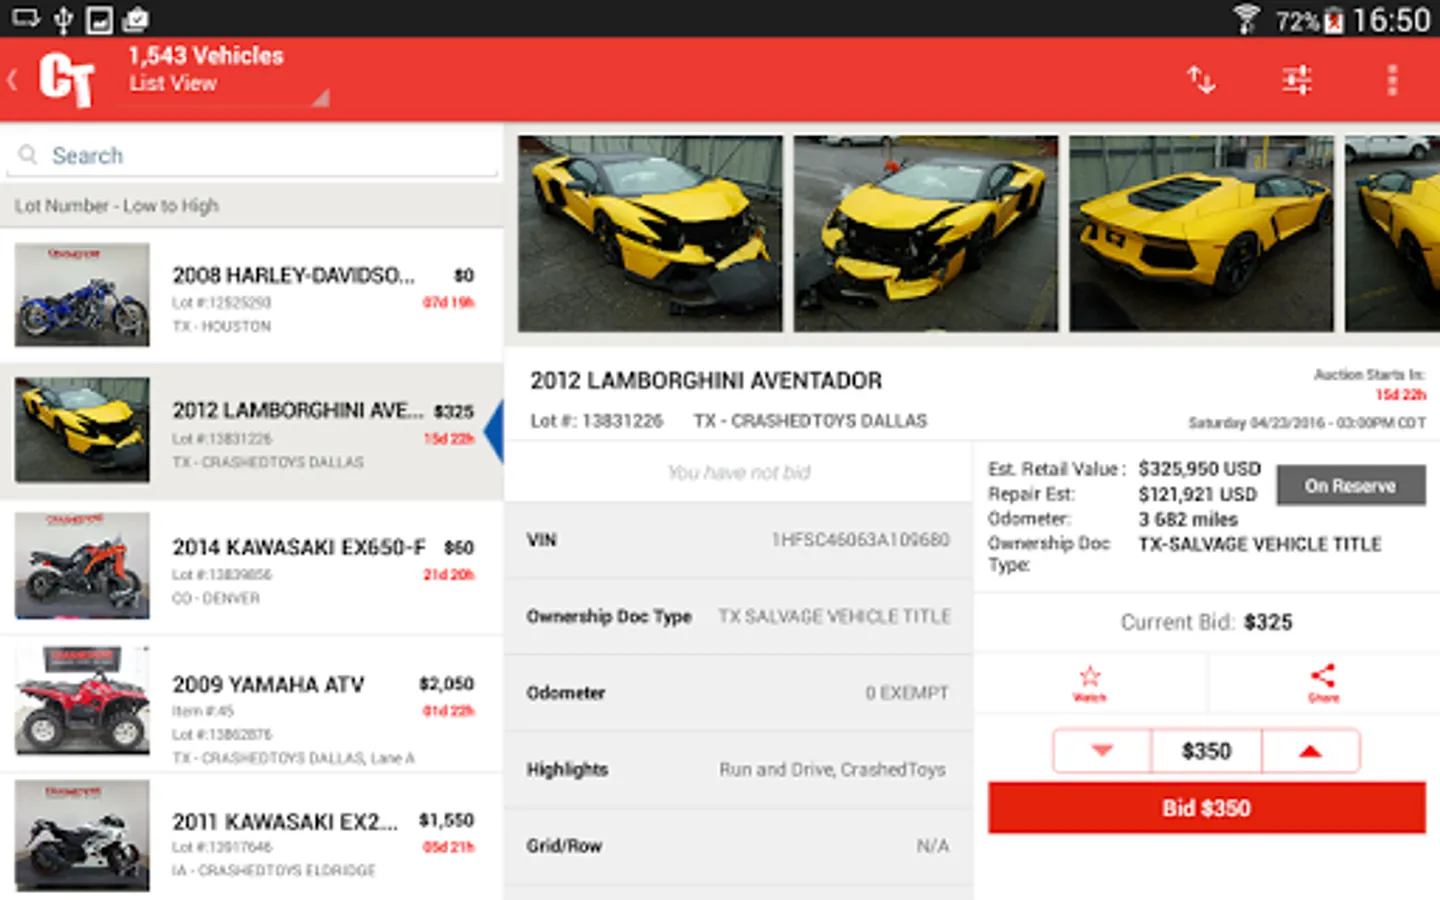Viewport: 1440px width, 900px height.
Task: Click the You have not bid message
Action: (x=739, y=472)
